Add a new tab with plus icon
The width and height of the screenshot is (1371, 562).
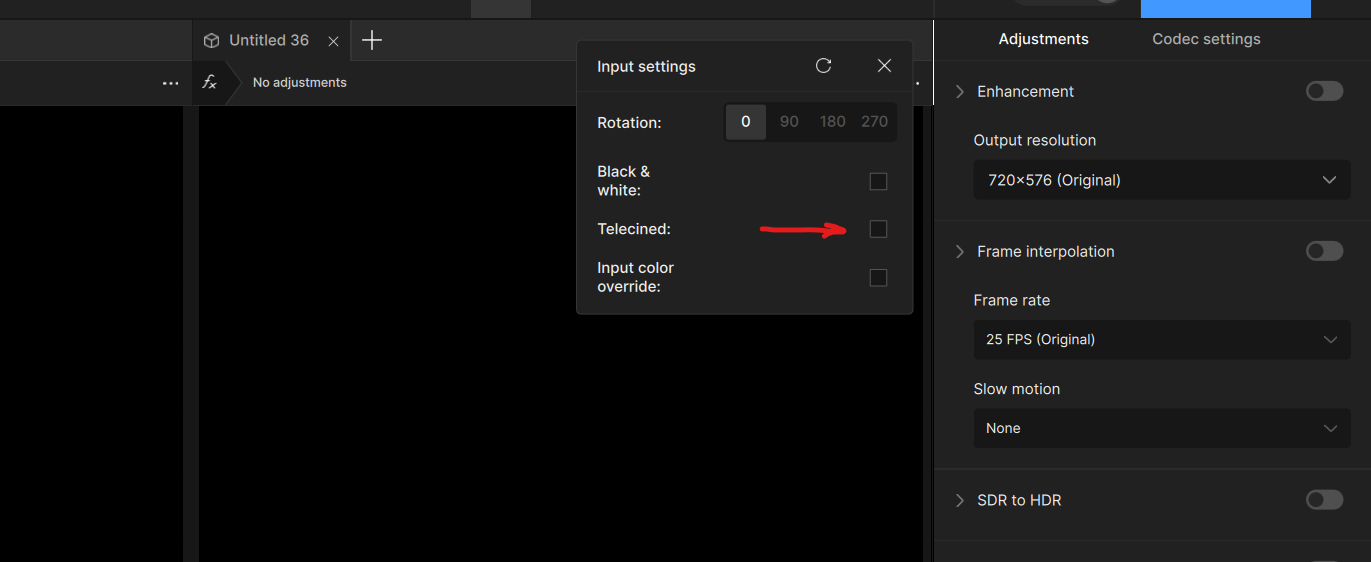coord(372,40)
